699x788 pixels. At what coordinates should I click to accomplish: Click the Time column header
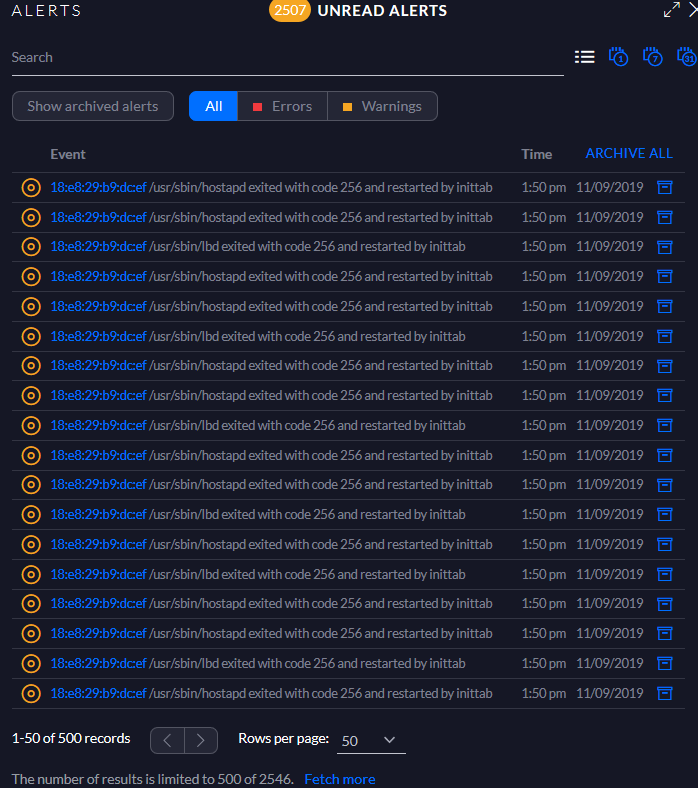tap(536, 154)
